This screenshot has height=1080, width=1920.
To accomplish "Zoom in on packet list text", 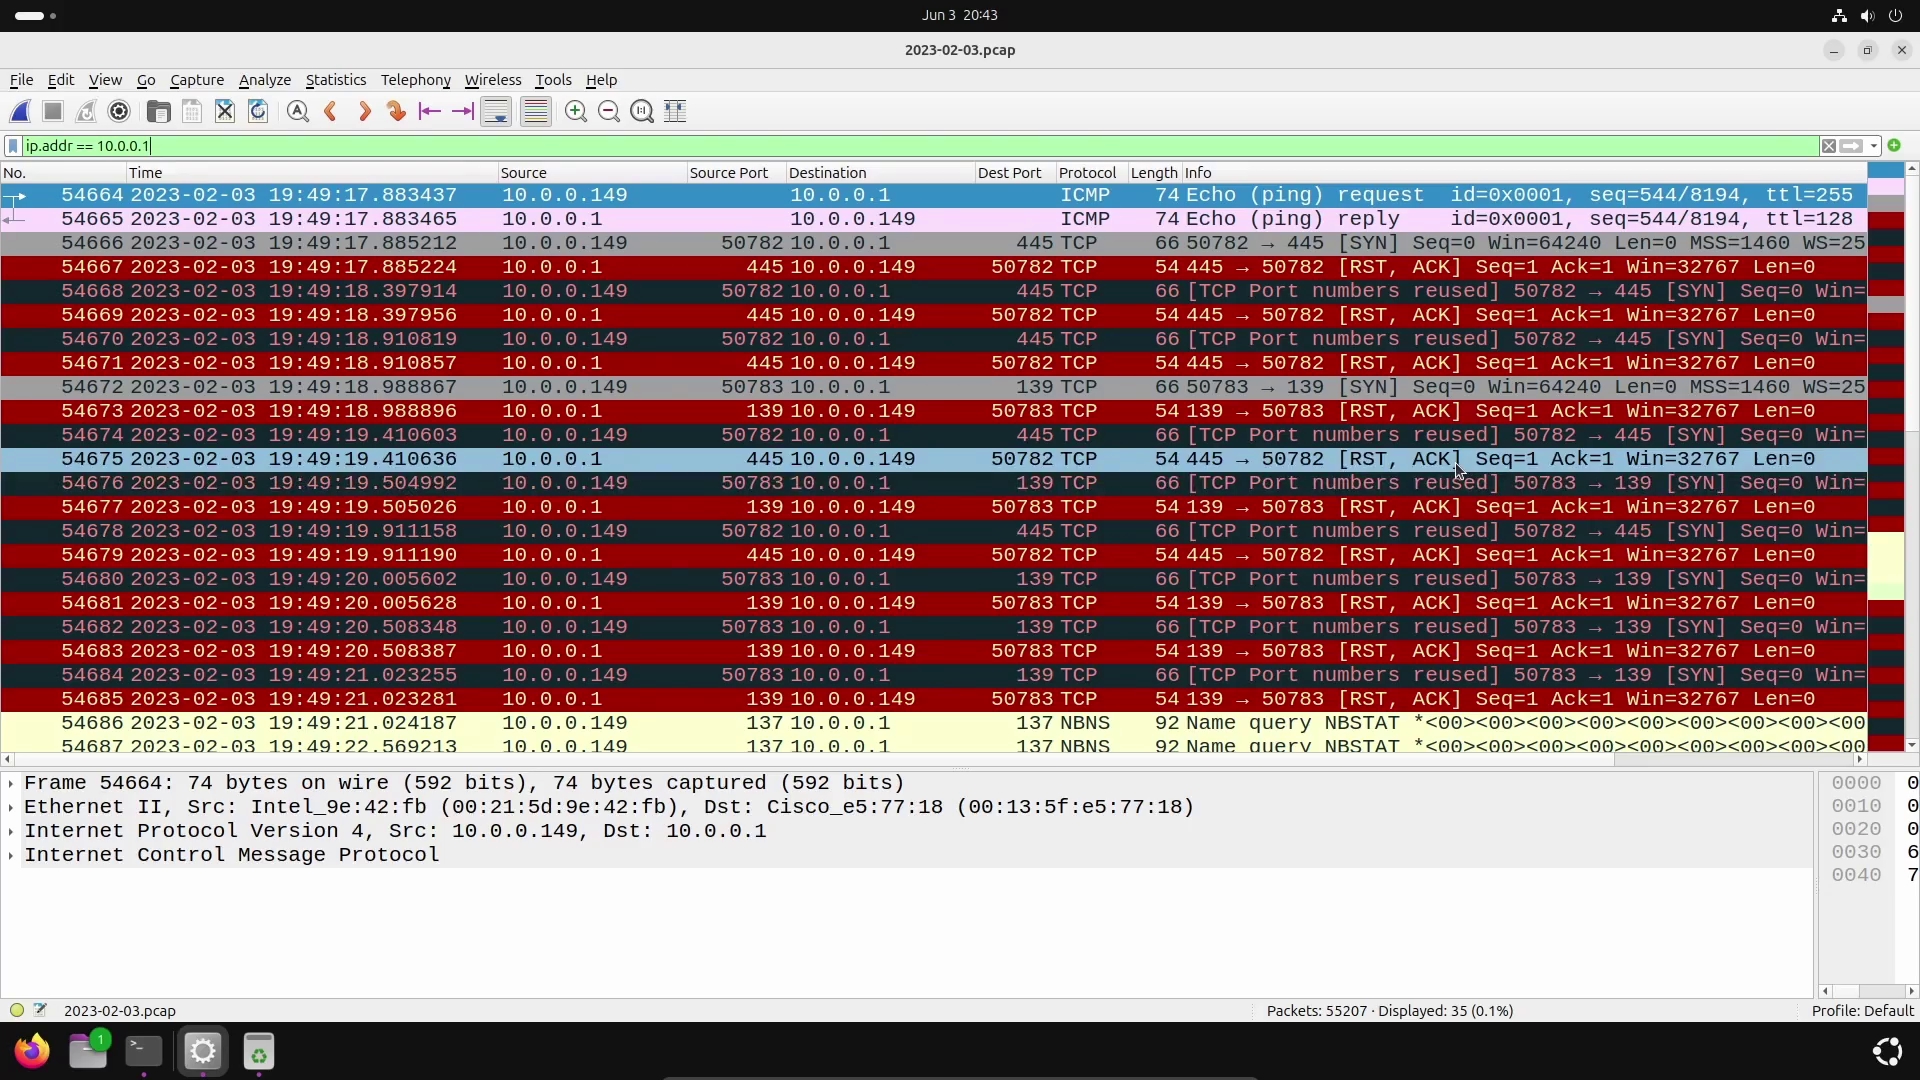I will (x=576, y=112).
